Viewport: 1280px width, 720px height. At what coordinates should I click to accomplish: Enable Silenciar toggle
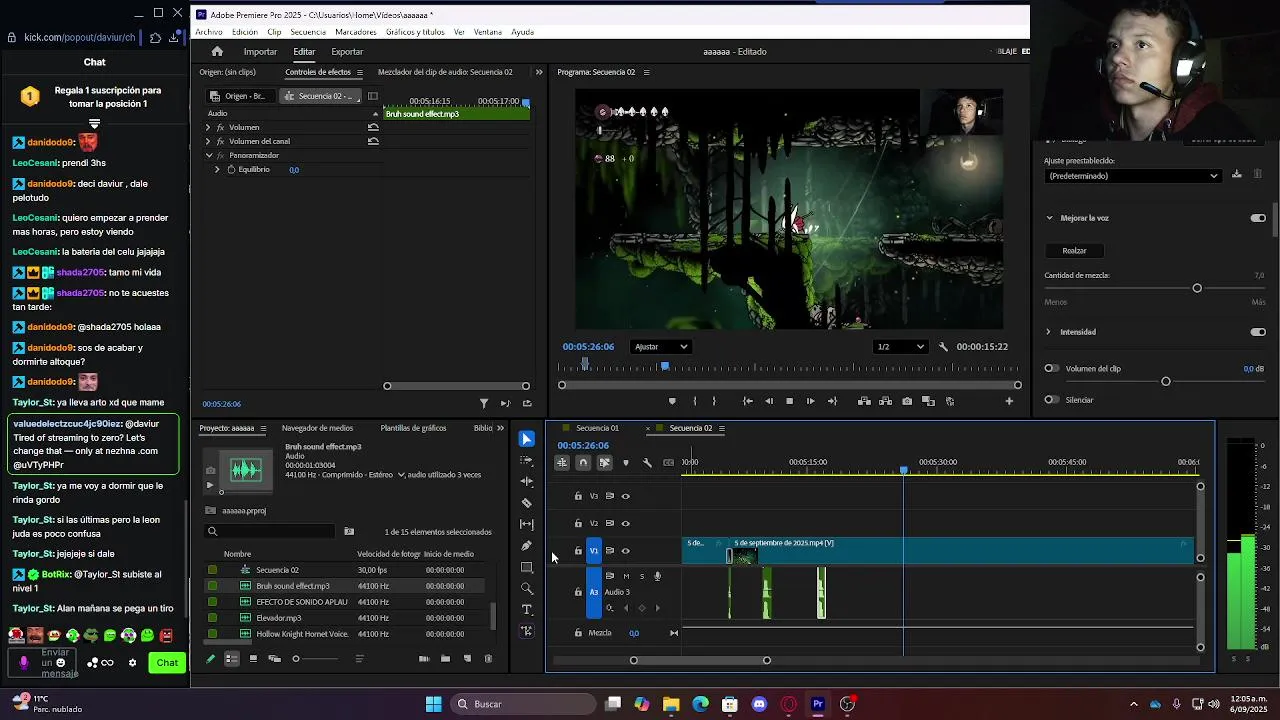pos(1051,400)
